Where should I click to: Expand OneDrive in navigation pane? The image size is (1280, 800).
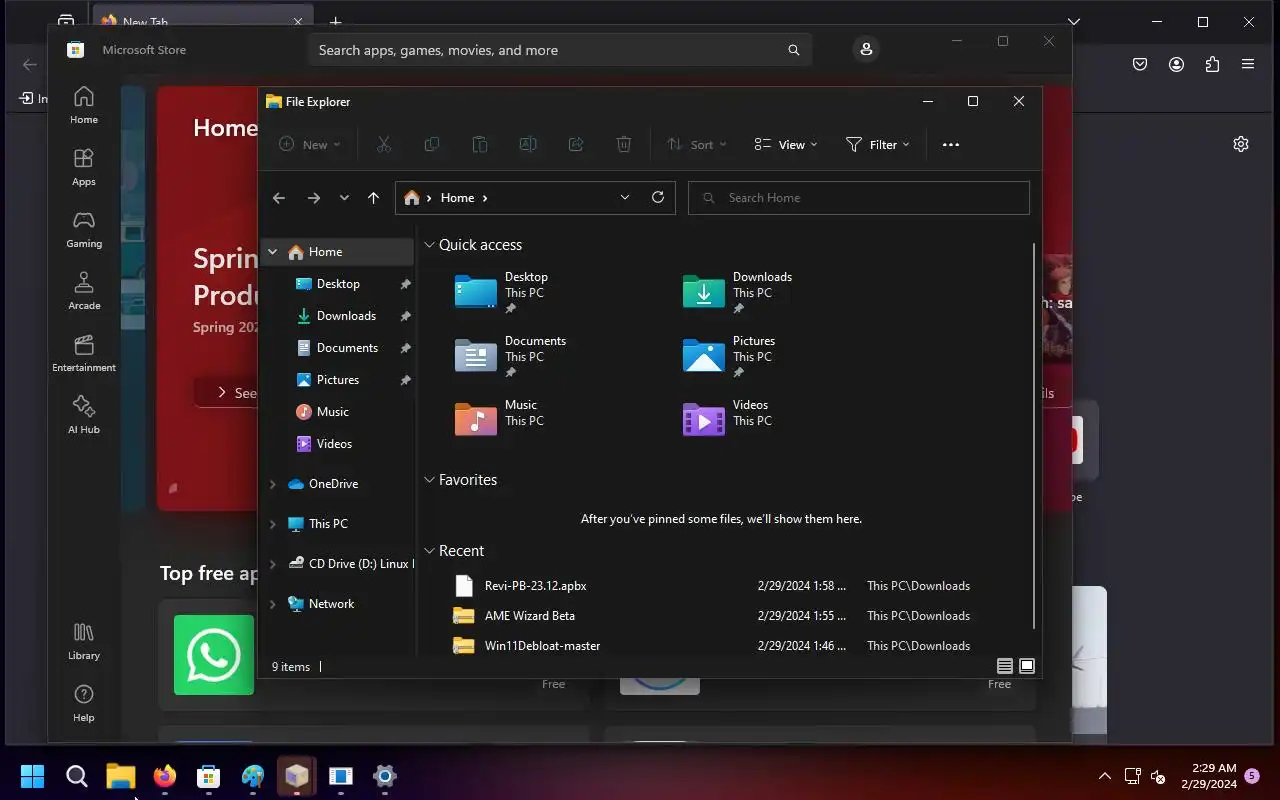click(272, 484)
